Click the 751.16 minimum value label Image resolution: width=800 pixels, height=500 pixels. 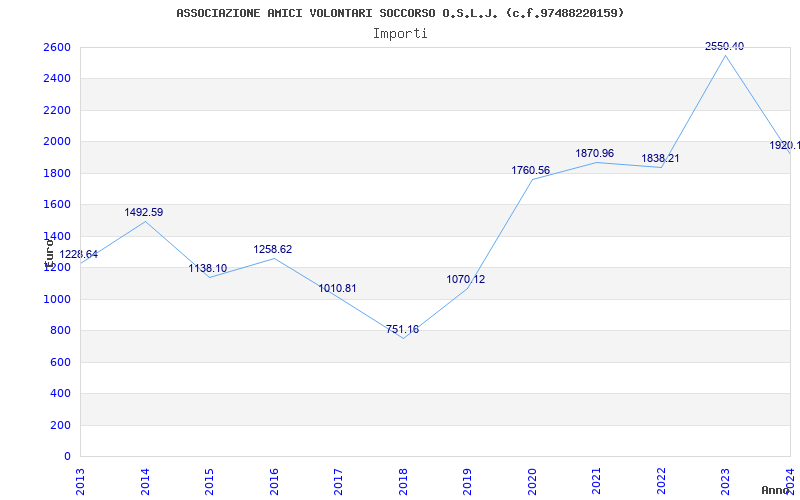[402, 330]
